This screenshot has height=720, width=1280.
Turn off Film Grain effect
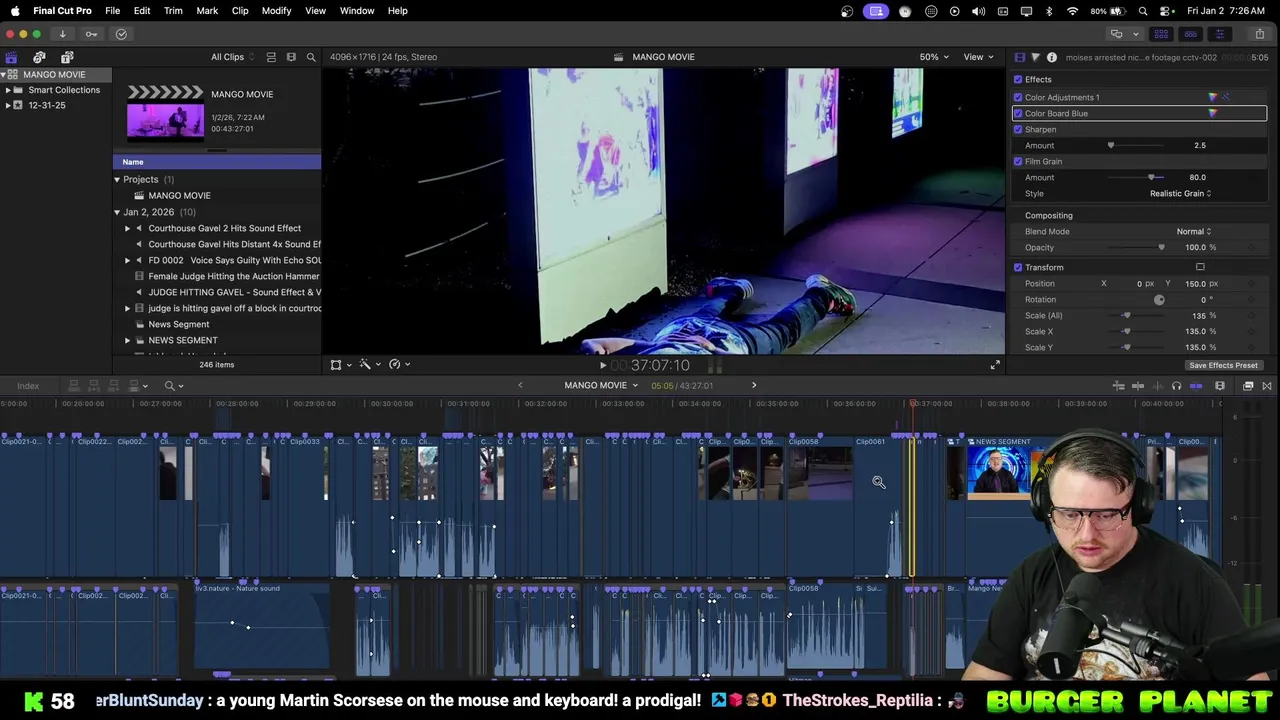(x=1018, y=161)
